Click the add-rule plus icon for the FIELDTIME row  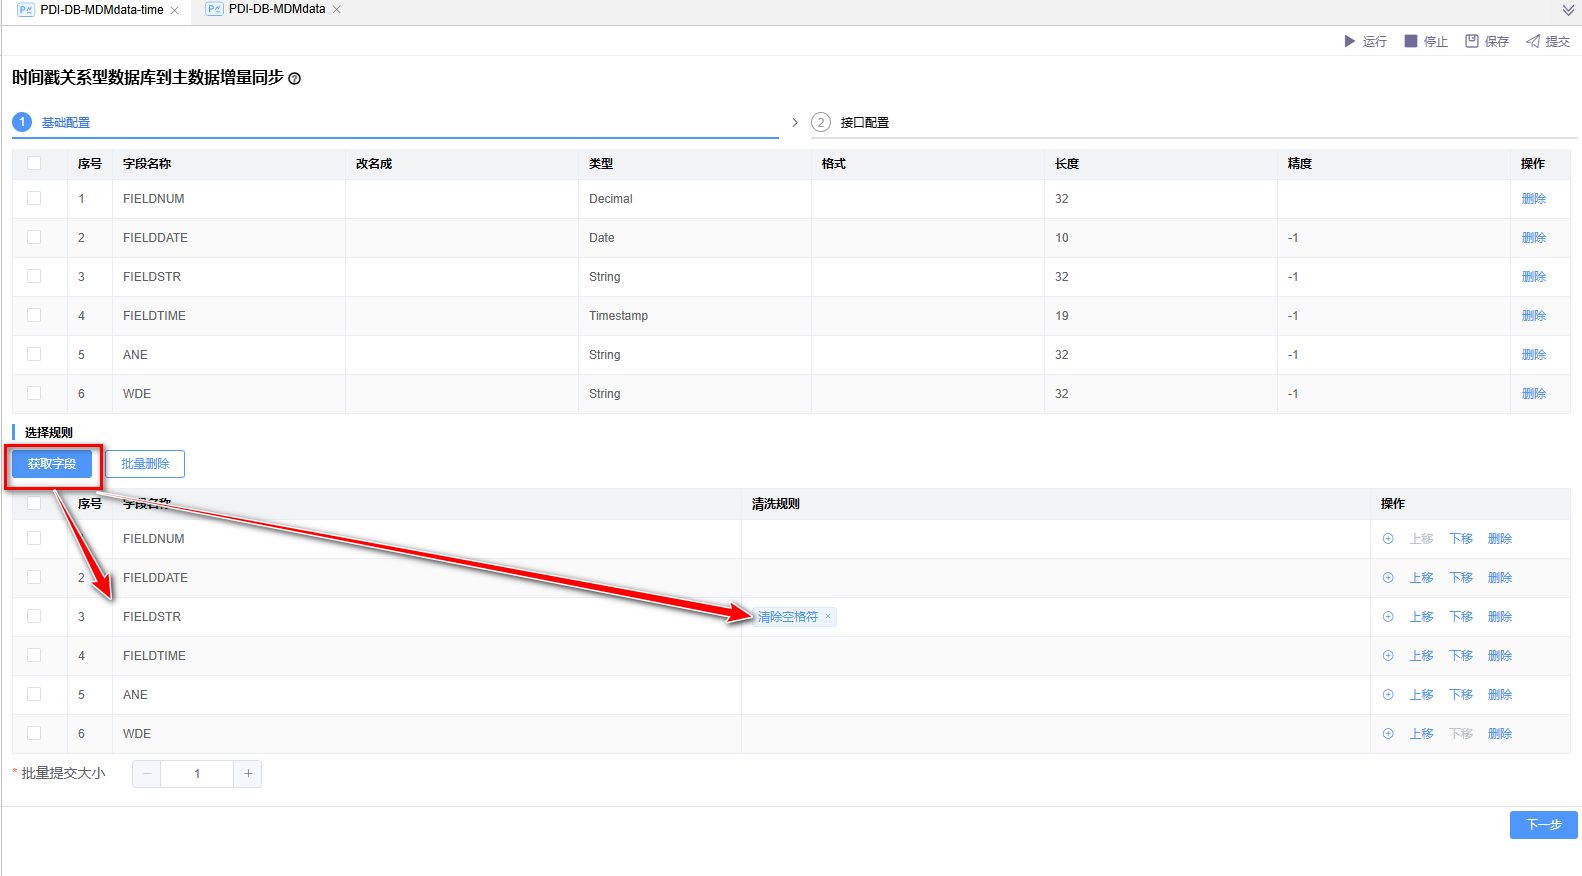[x=1388, y=656]
